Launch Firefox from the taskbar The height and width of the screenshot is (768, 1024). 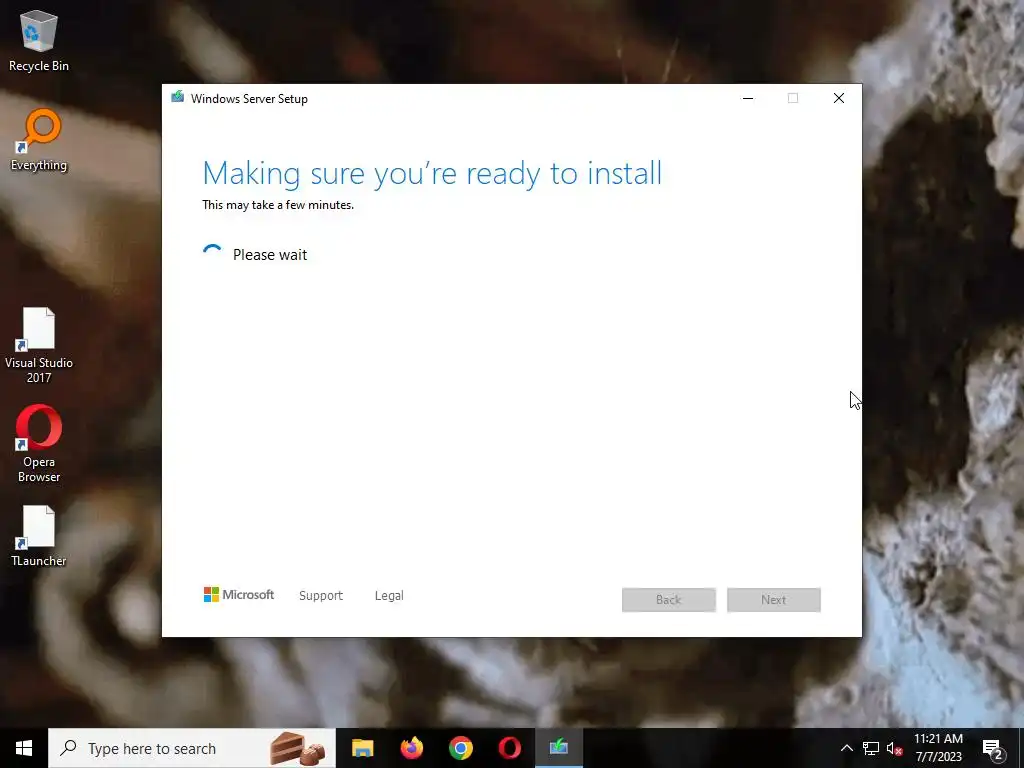pos(412,748)
